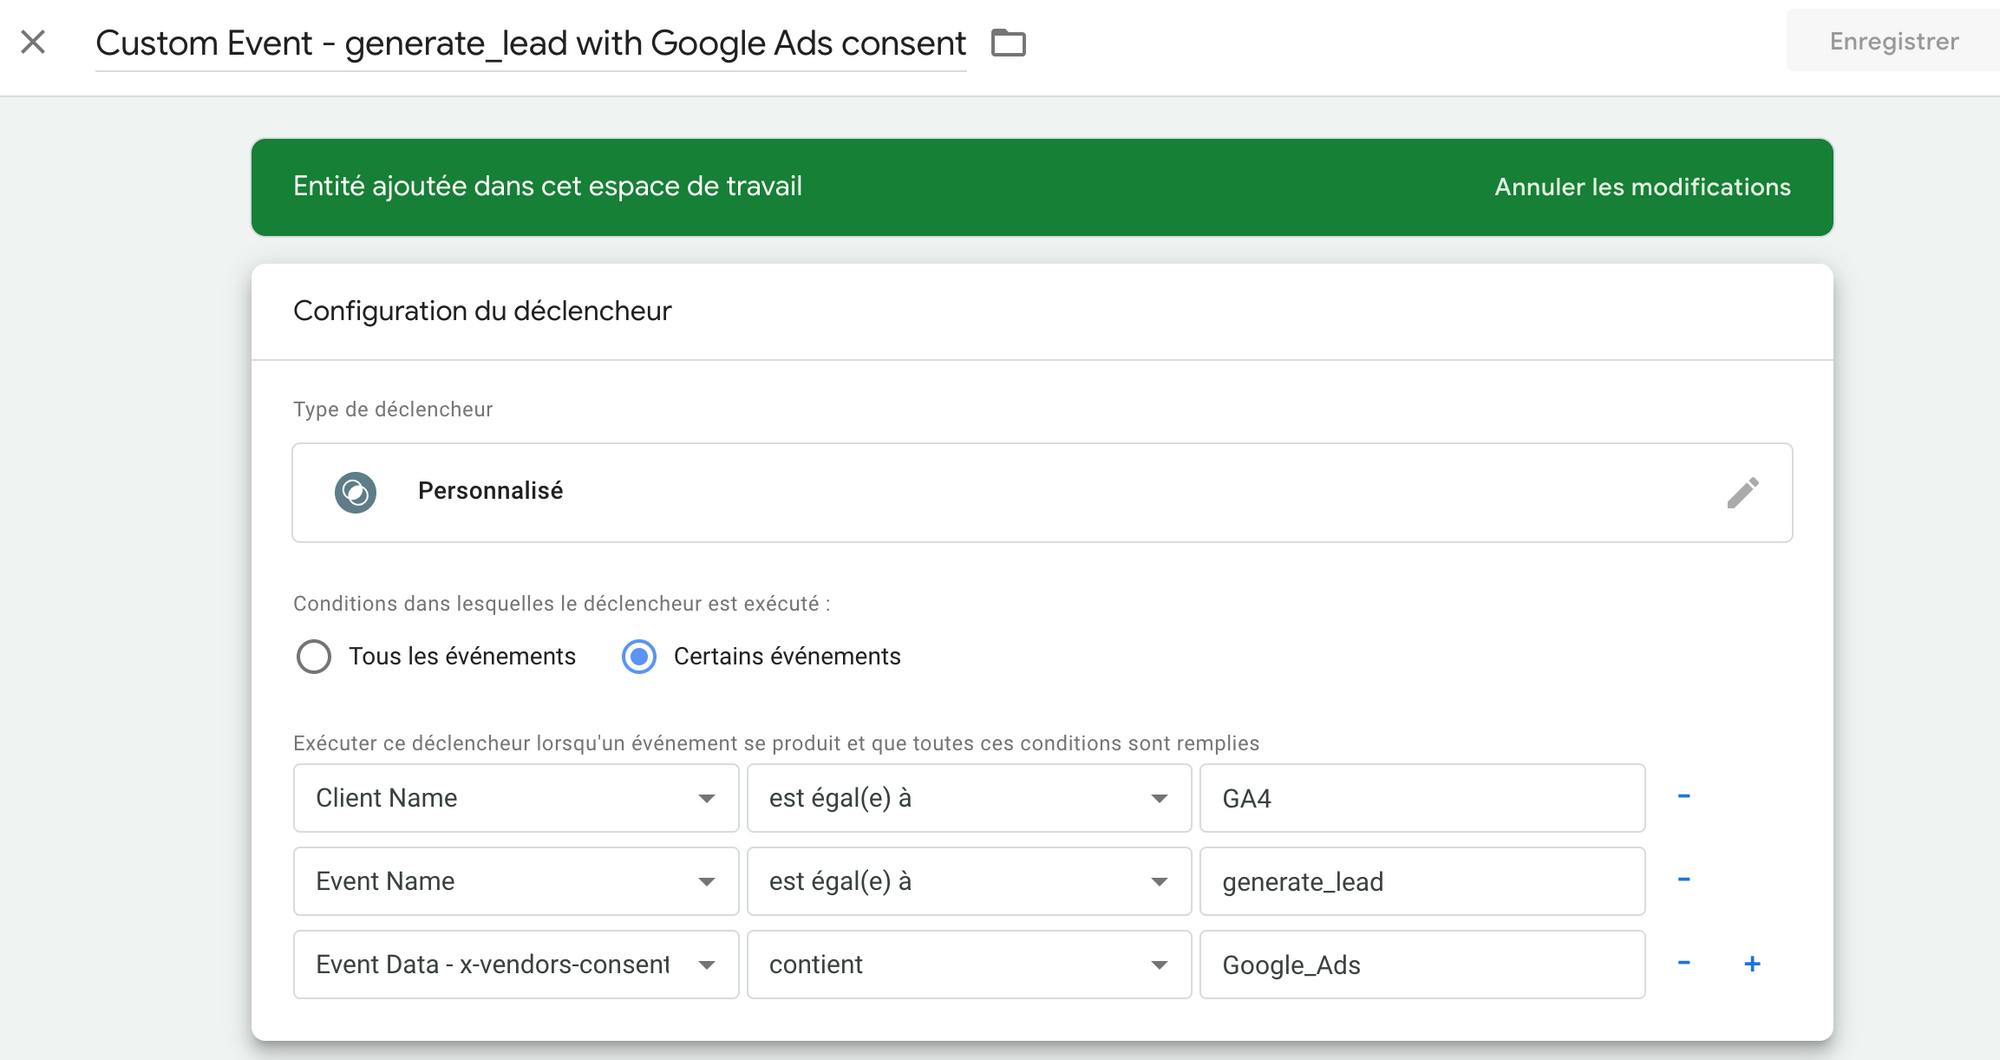The image size is (2000, 1060).
Task: Click the Conditions dans lesquelles le déclencheur label
Action: [x=561, y=603]
